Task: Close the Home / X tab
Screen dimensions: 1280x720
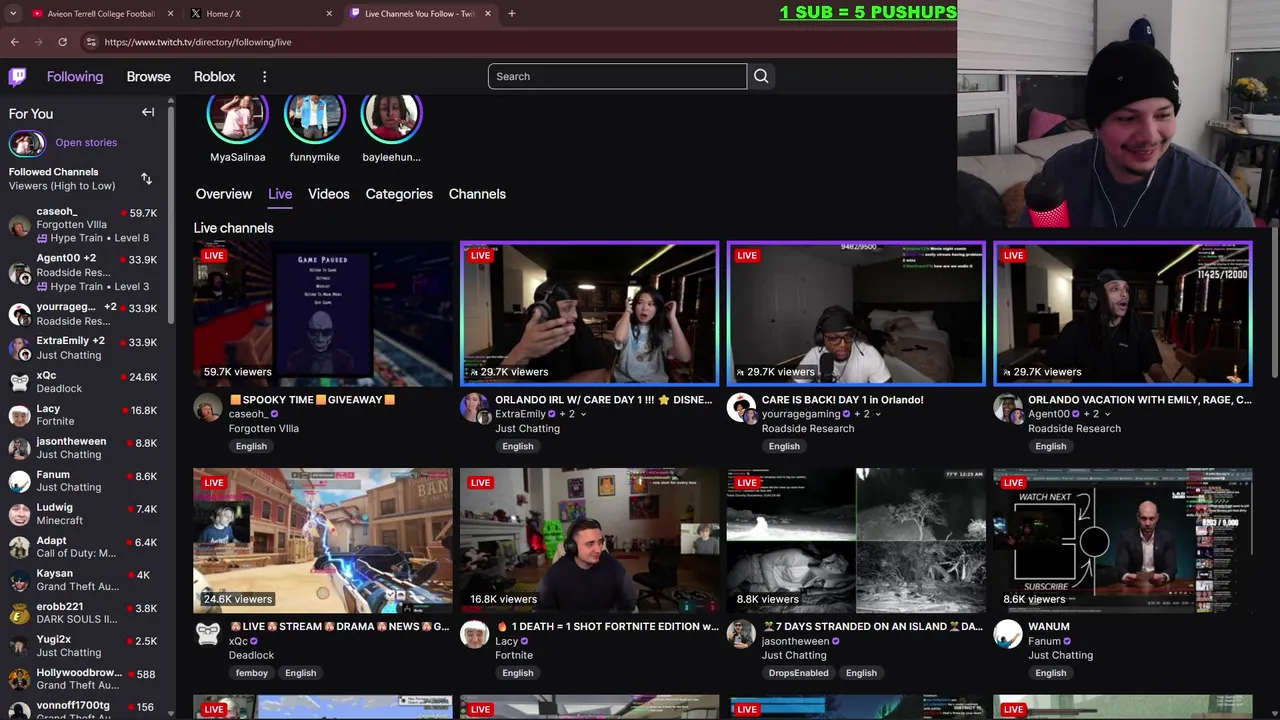Action: pos(329,14)
